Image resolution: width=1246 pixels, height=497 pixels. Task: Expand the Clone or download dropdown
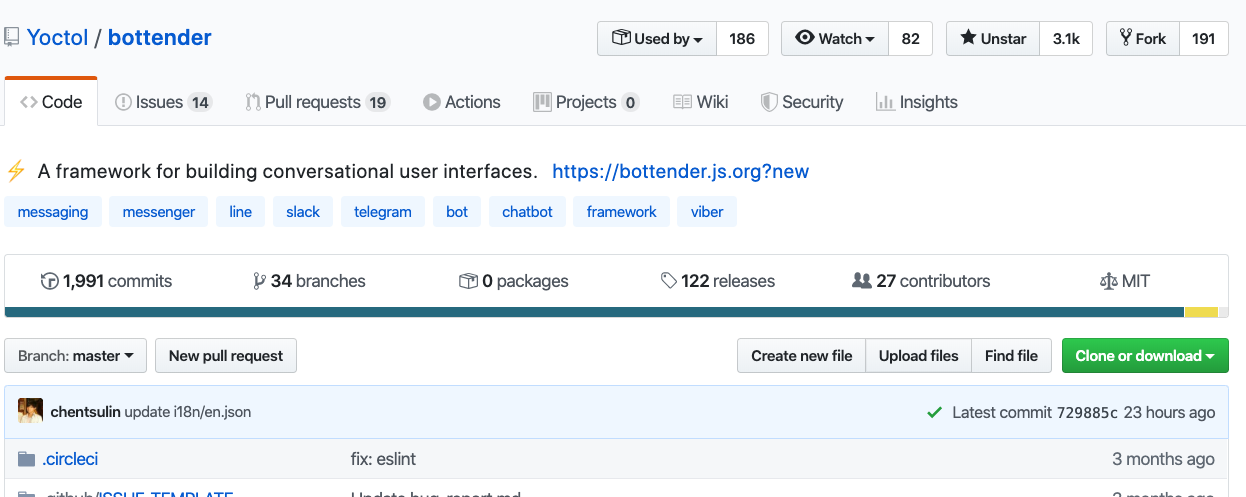(x=1145, y=356)
